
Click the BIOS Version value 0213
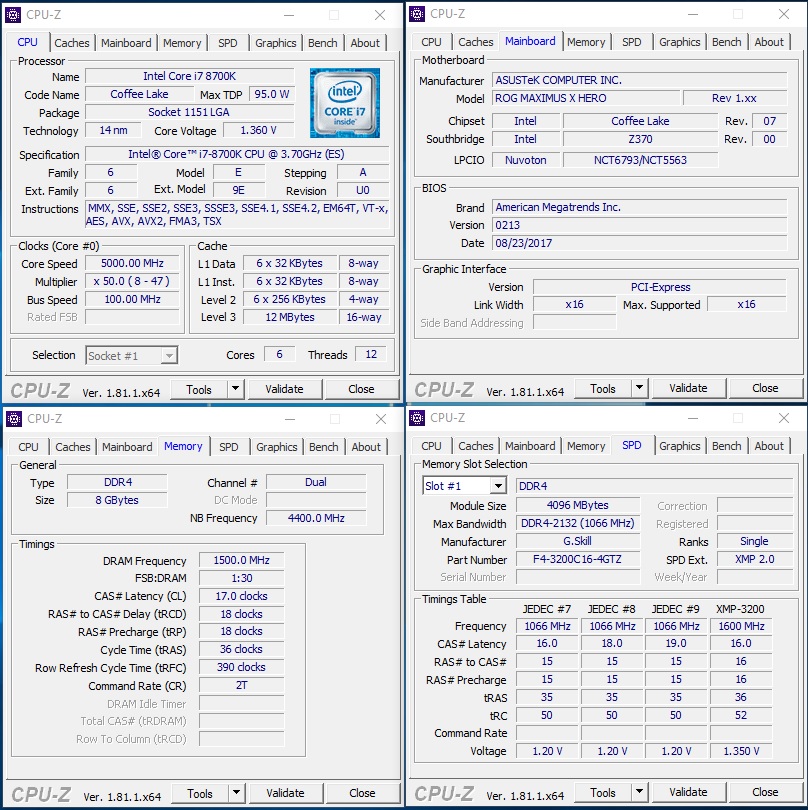point(640,225)
